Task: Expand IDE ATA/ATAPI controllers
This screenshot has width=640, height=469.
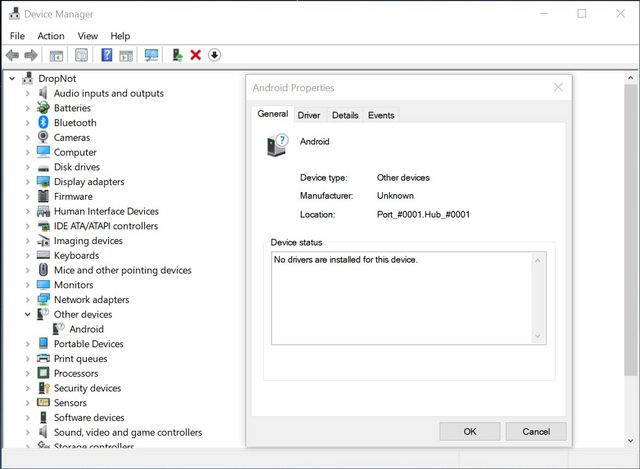Action: [27, 226]
